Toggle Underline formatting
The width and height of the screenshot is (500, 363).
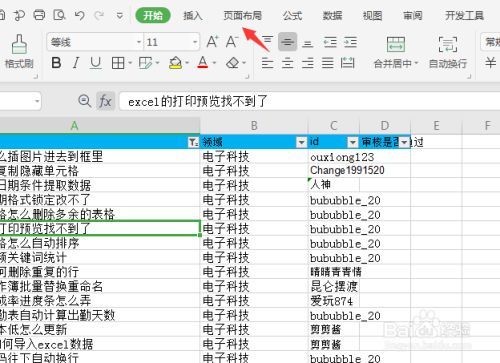(x=96, y=63)
